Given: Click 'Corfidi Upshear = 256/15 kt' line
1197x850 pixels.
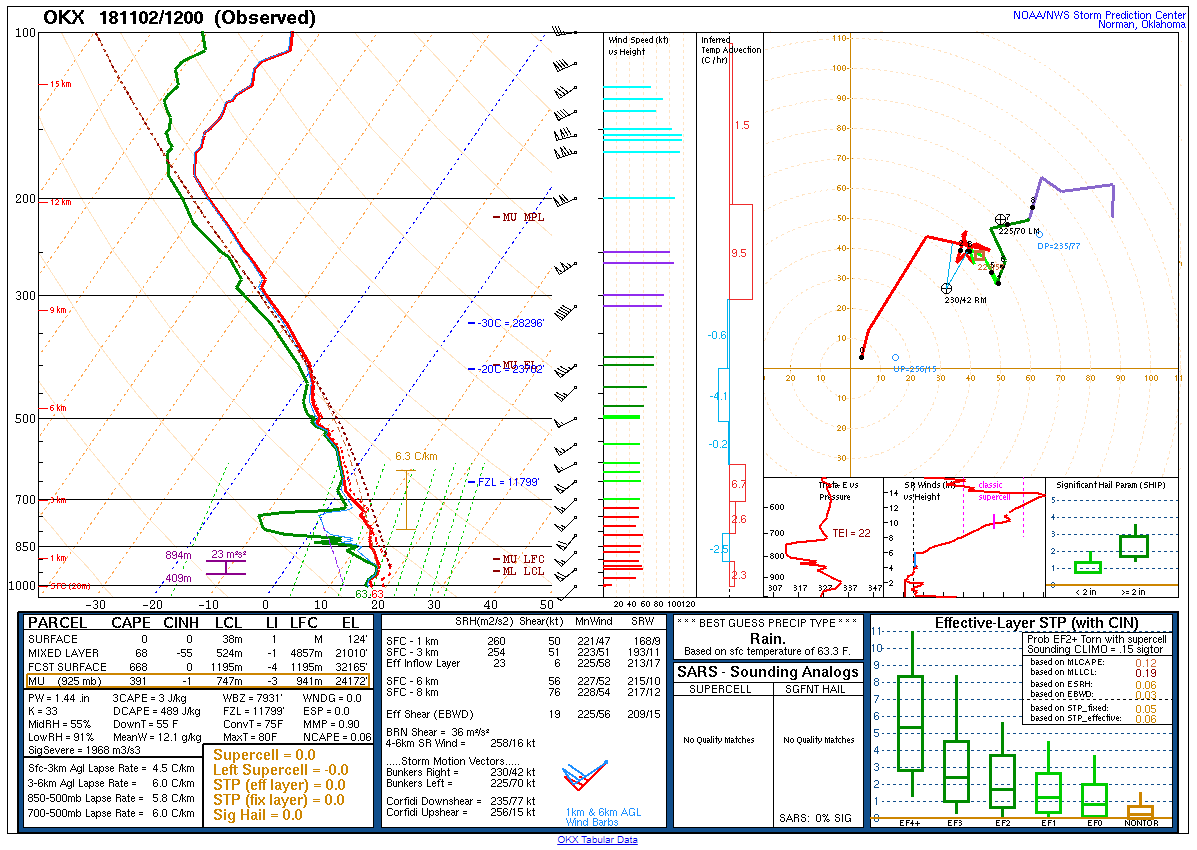Looking at the screenshot, I should (x=460, y=812).
